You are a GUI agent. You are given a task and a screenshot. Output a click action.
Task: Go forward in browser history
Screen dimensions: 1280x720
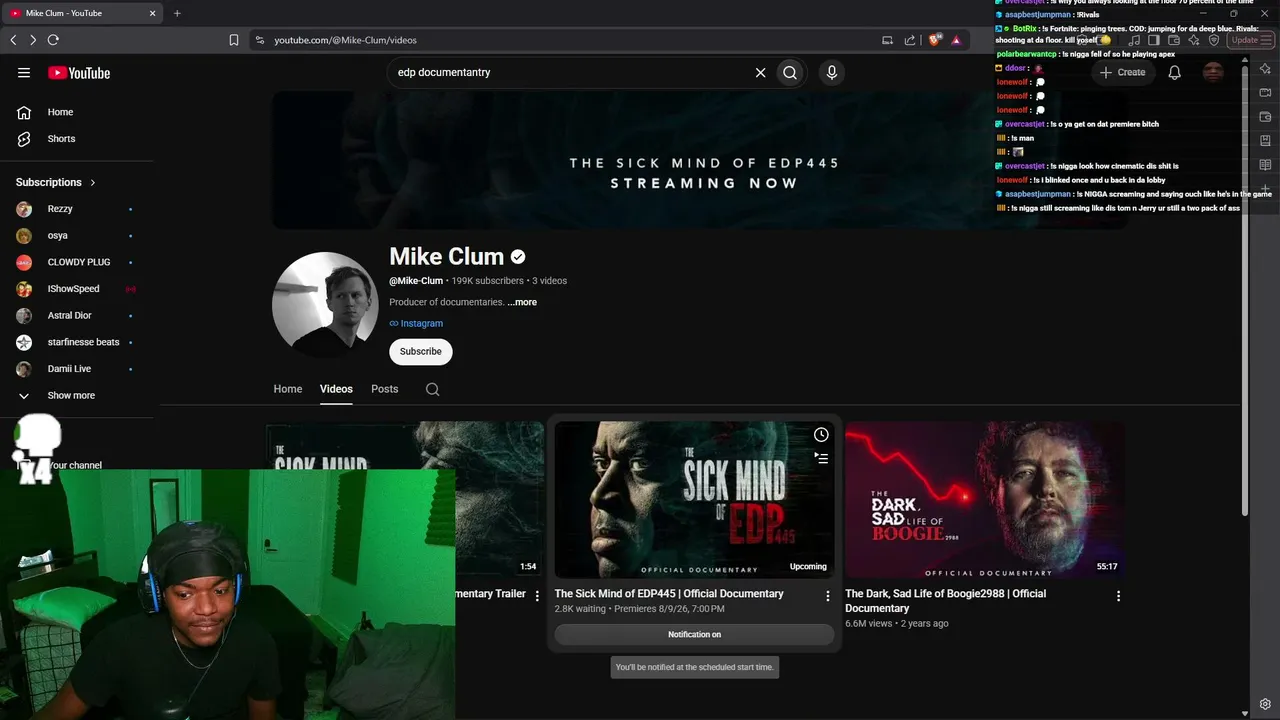pos(33,40)
